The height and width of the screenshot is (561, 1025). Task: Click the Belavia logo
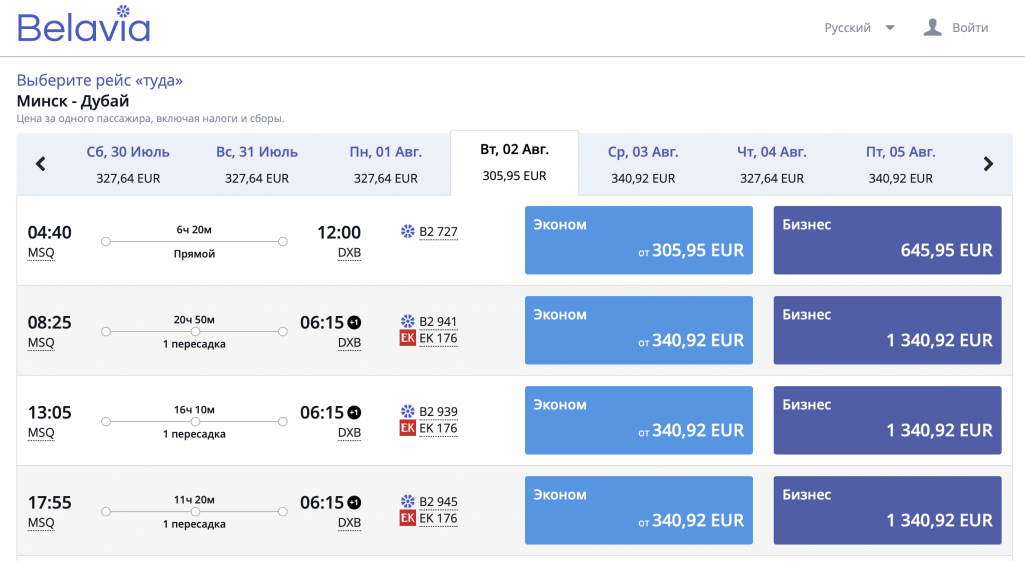pyautogui.click(x=84, y=25)
